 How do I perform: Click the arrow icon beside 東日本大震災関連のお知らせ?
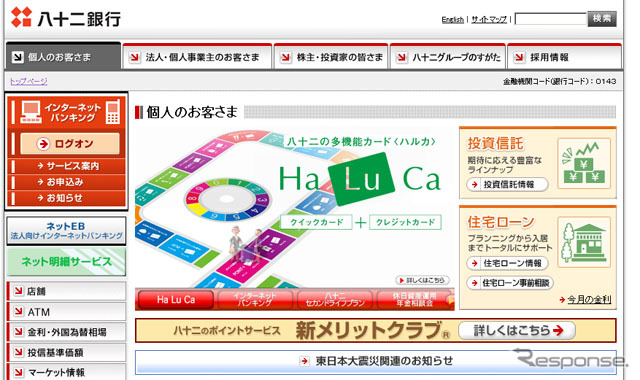coord(304,361)
